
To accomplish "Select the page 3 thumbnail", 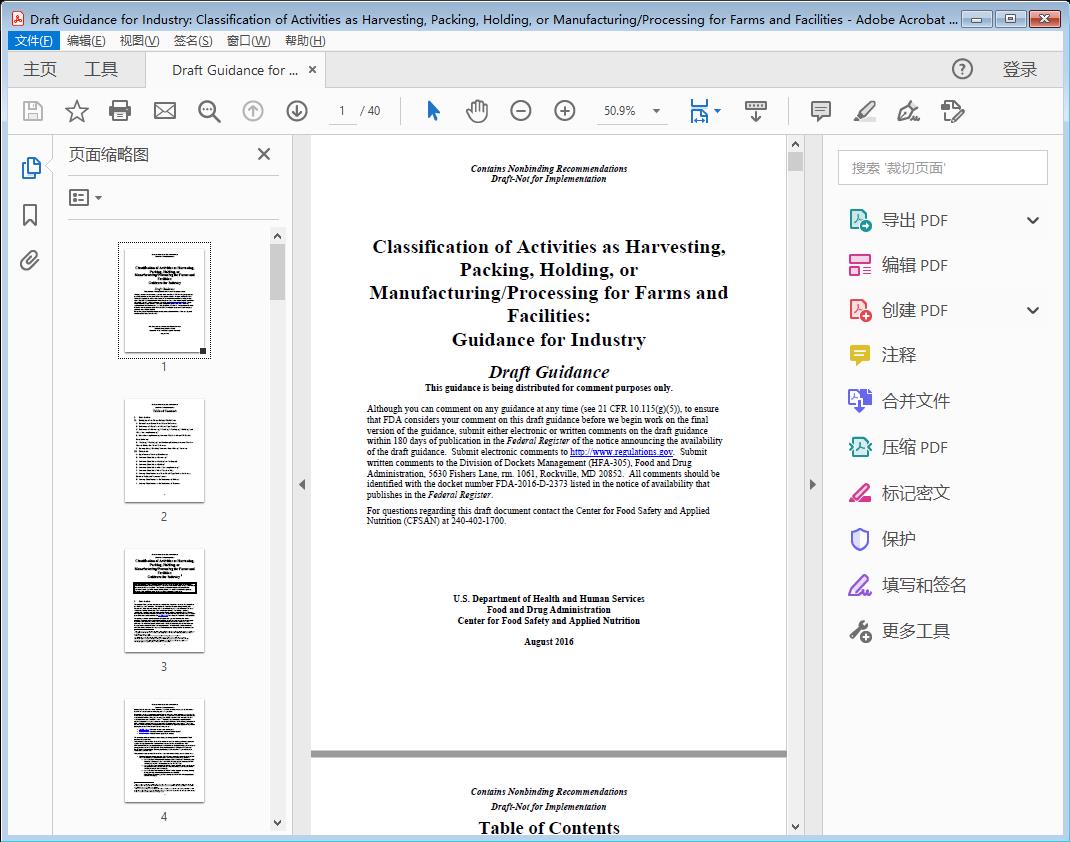I will click(164, 600).
